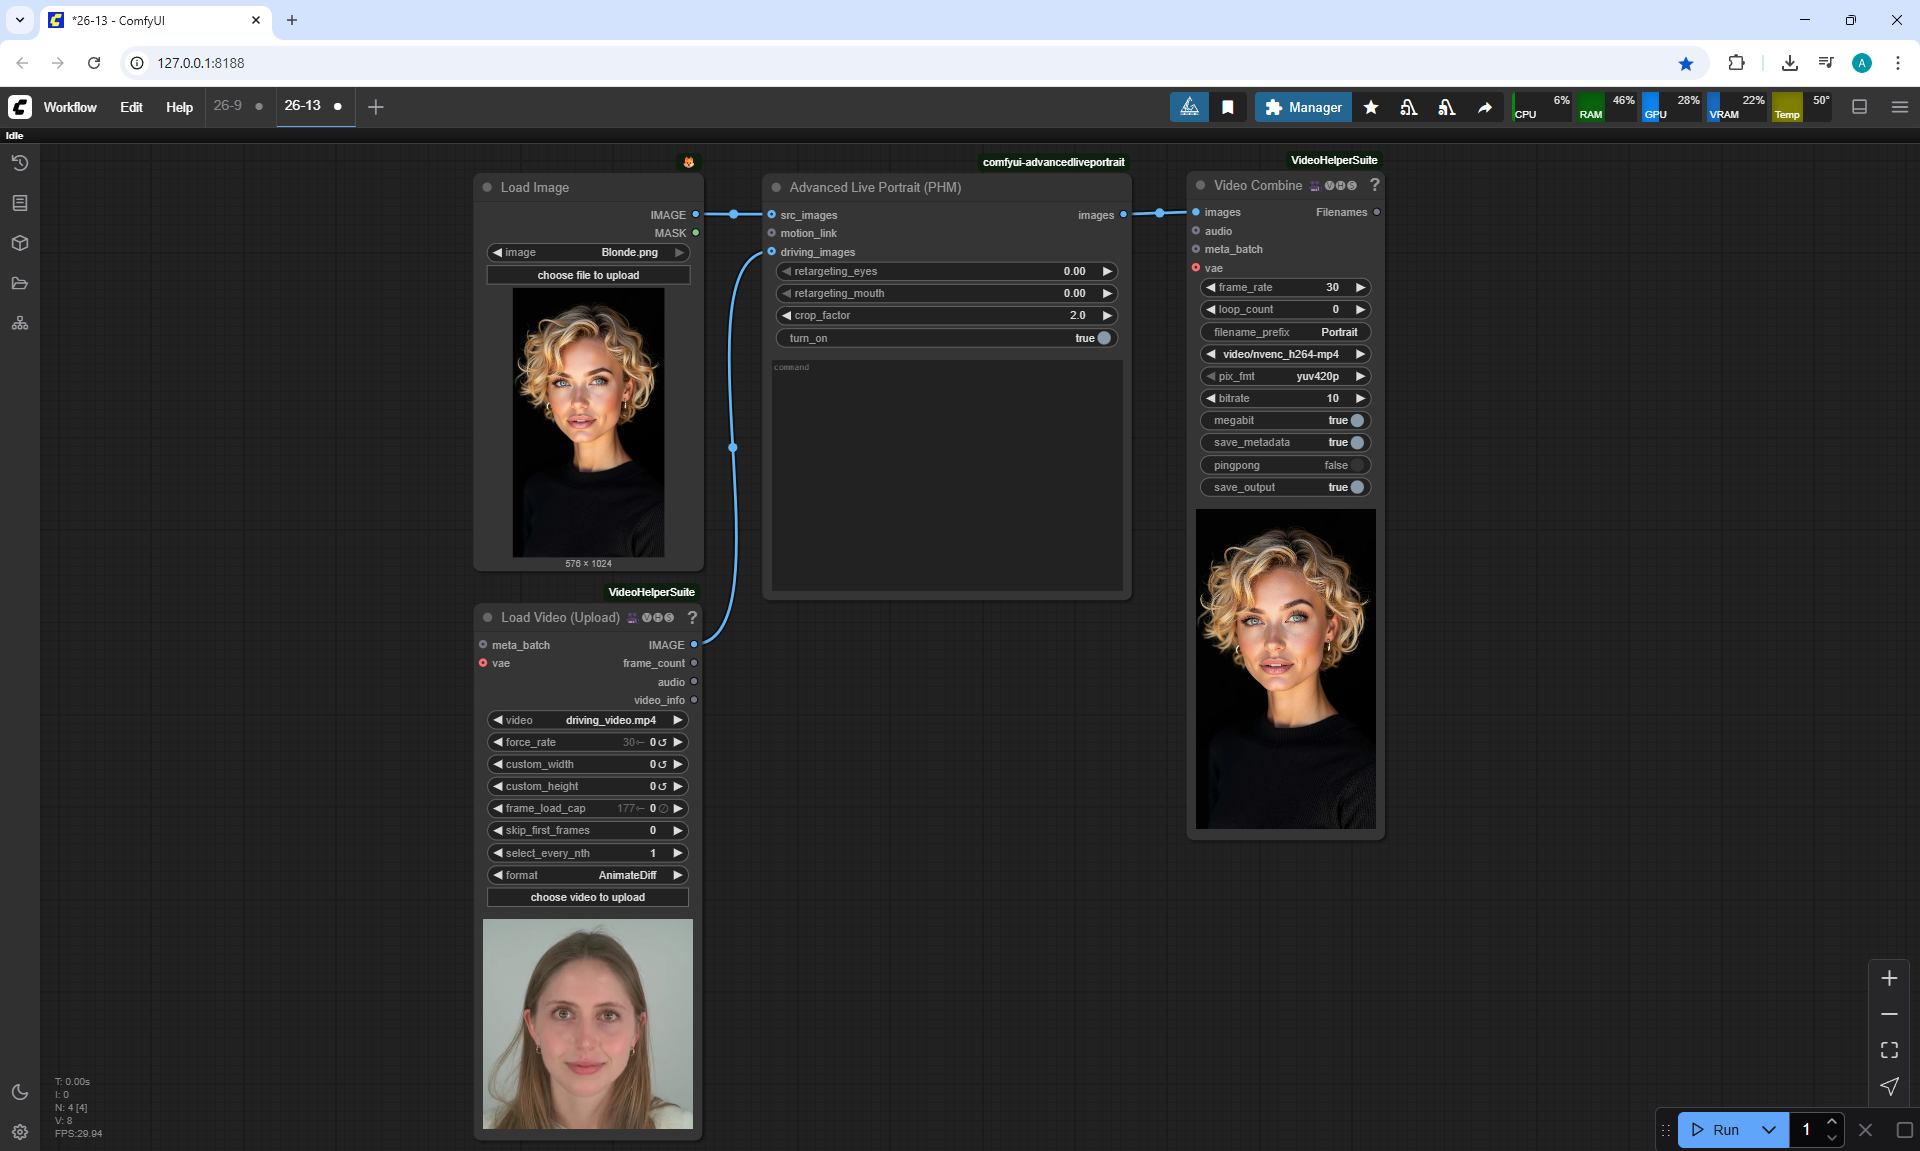Open the settings gear icon
The width and height of the screenshot is (1920, 1151).
point(20,1132)
